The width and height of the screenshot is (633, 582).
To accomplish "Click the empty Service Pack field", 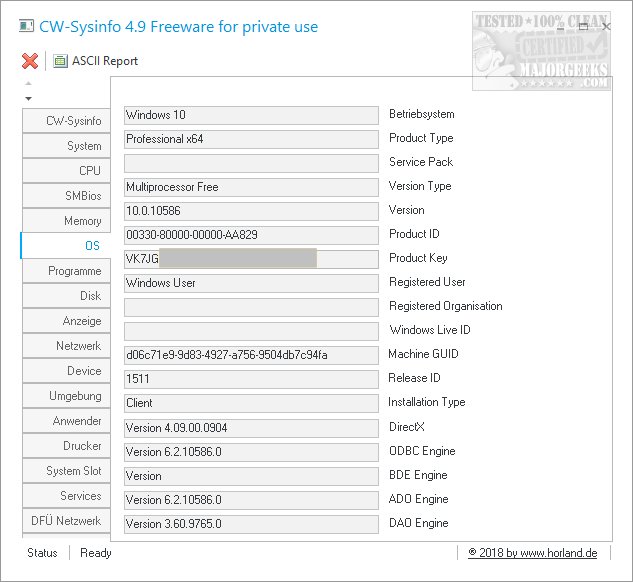I will (x=251, y=163).
